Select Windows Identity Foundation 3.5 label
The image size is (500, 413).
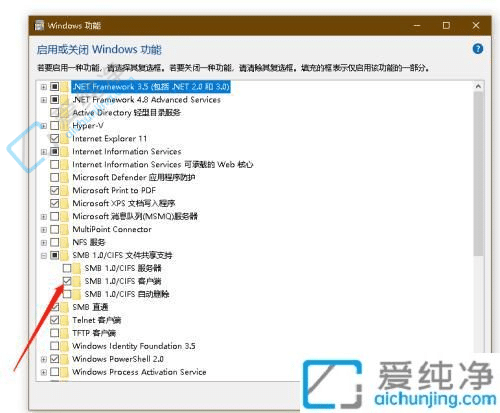click(x=134, y=346)
